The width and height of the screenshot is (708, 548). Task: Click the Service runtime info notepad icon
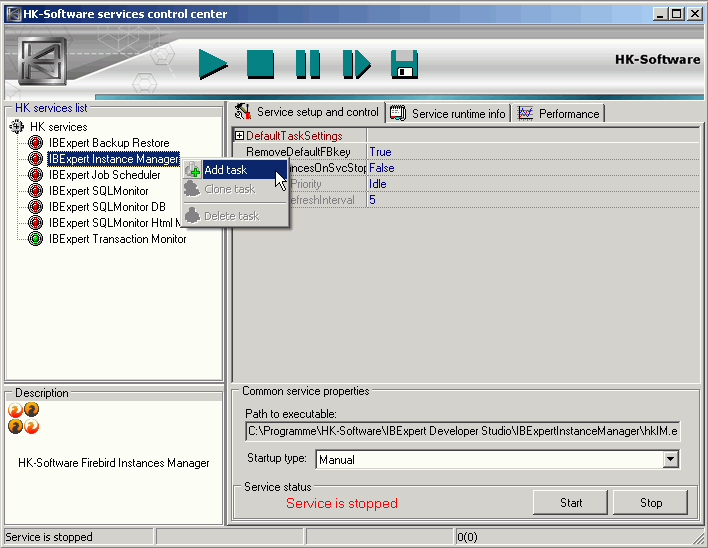click(398, 113)
